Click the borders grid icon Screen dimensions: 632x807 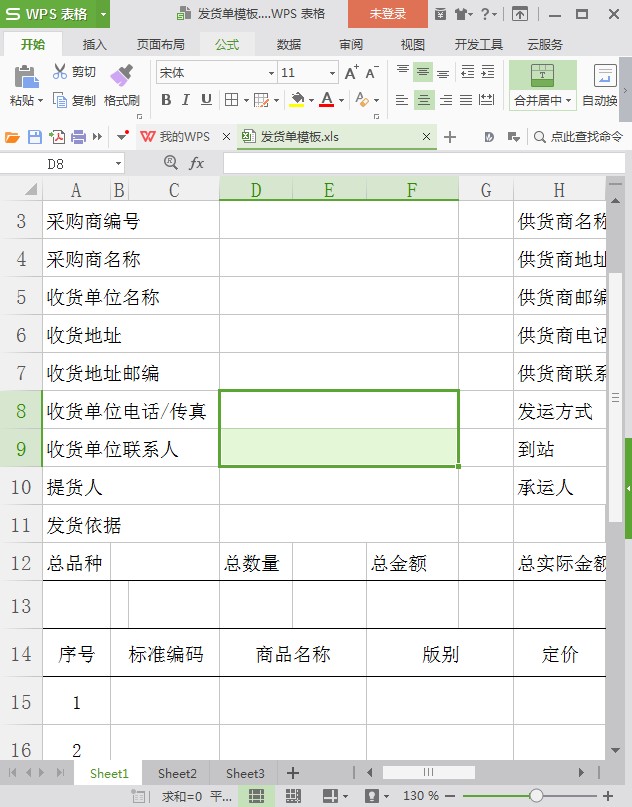[x=232, y=99]
